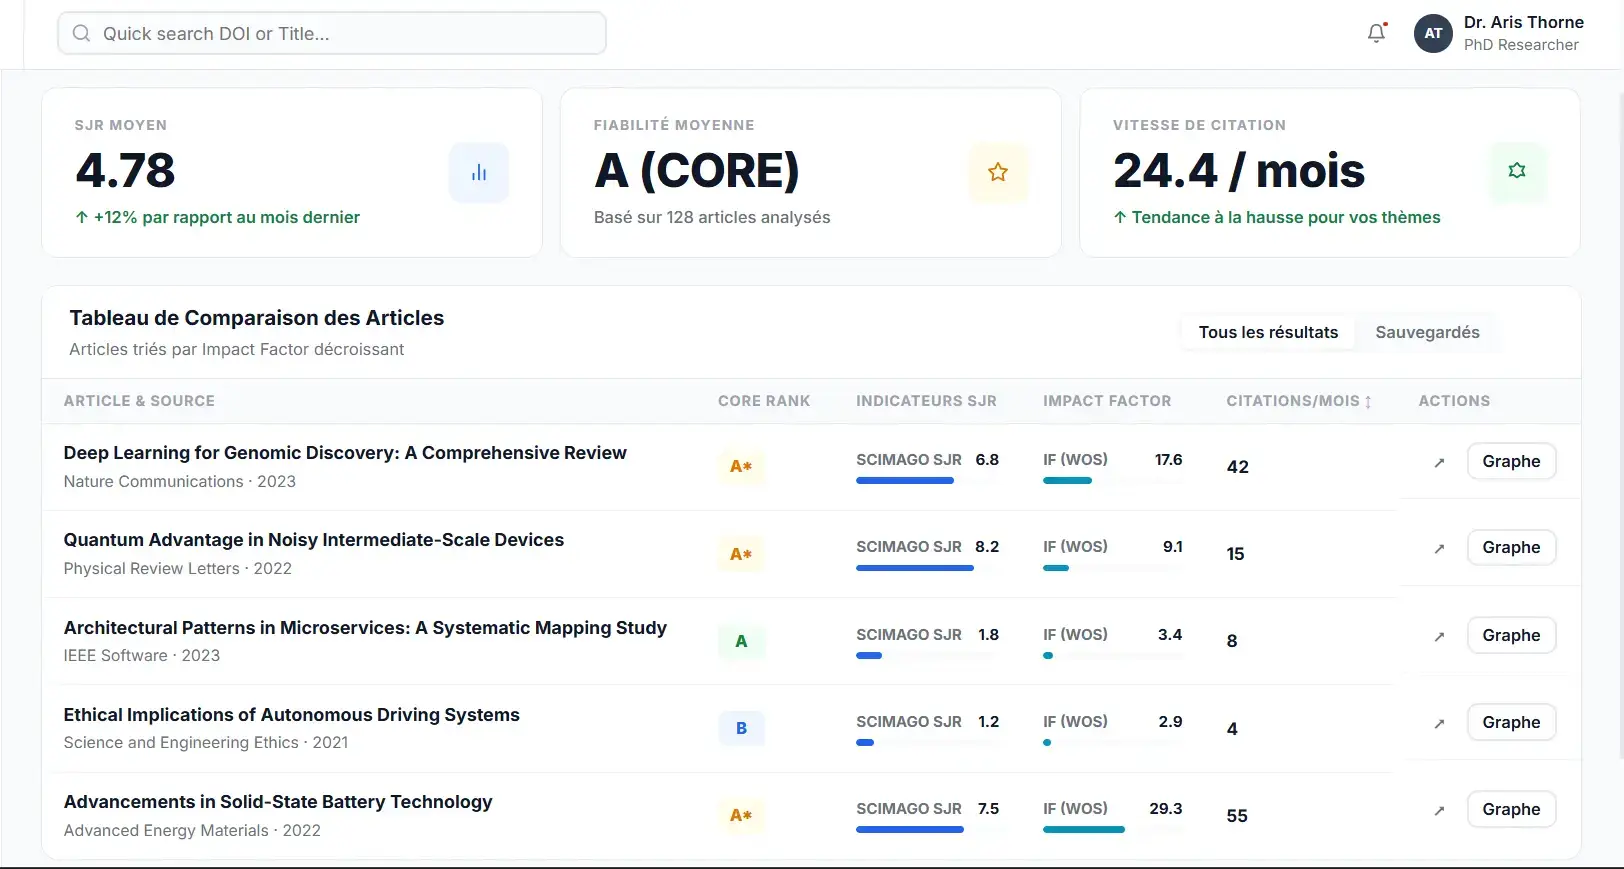Click the star icon in Fiabilité Moyenne card
1624x869 pixels.
997,172
